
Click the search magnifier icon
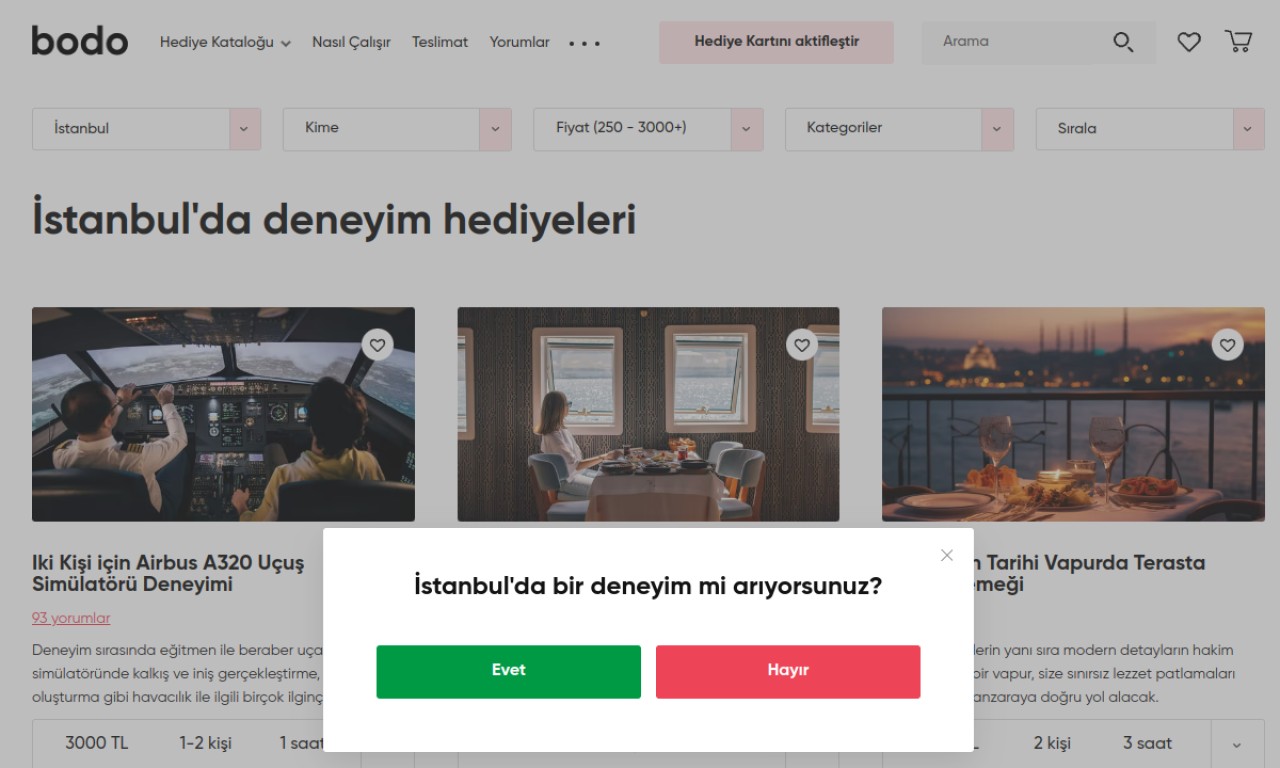tap(1123, 42)
